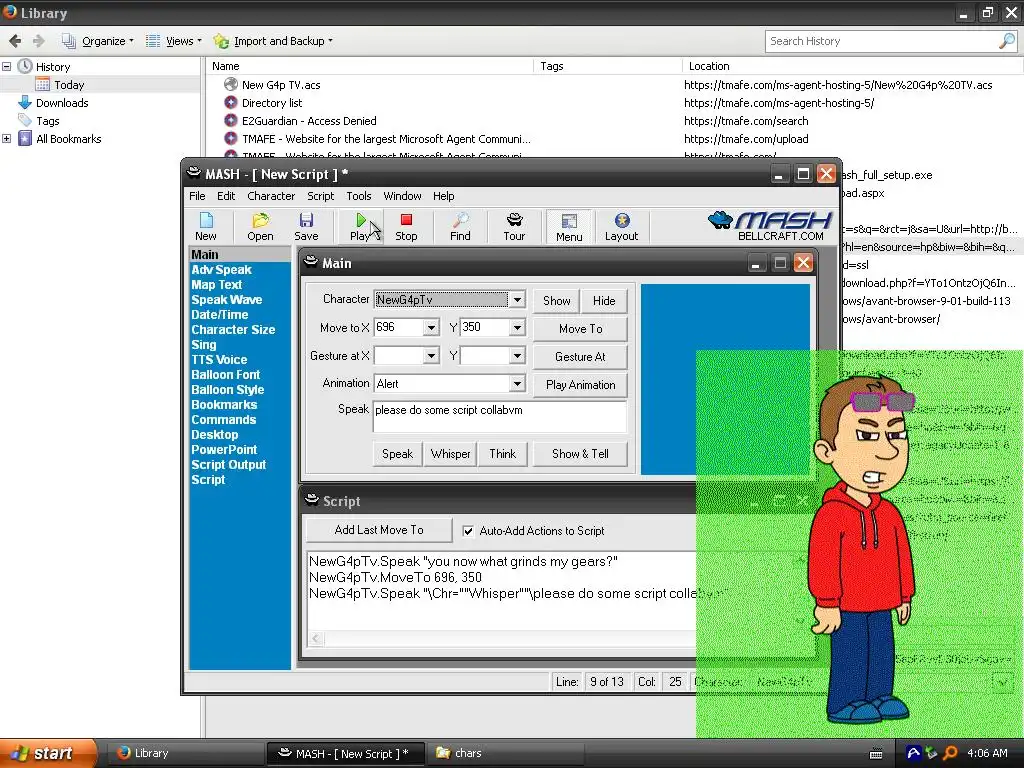Select Adv Speak in the MASH sidebar

221,270
